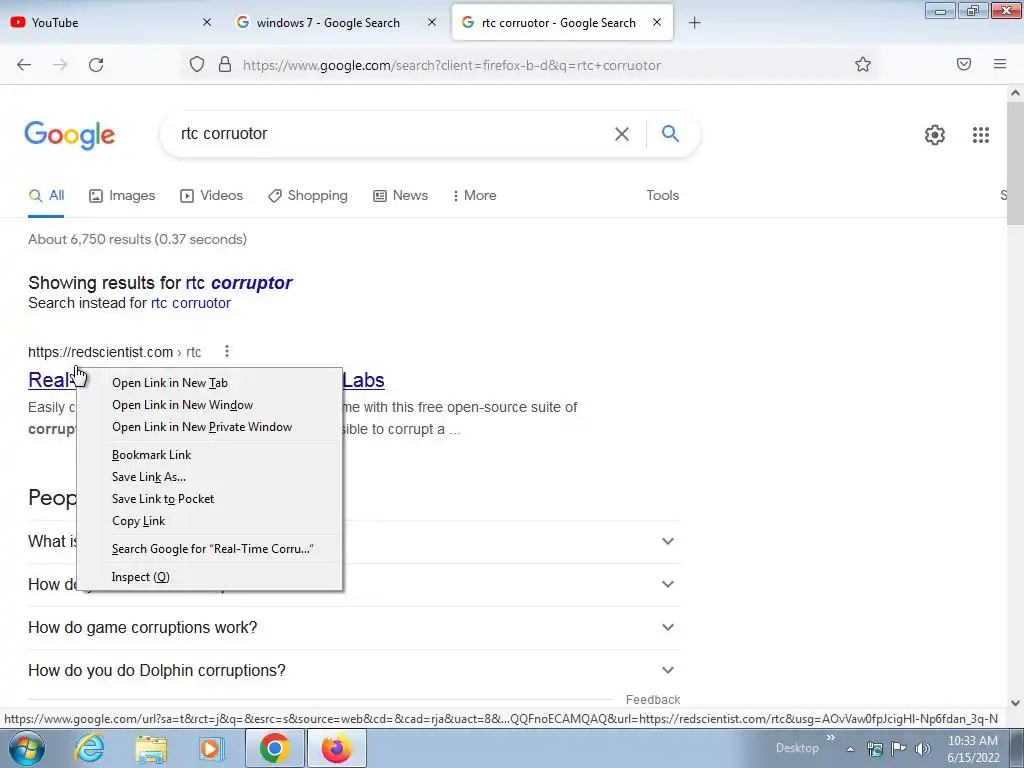Click the 'rtc corruptor' corrected link
The image size is (1024, 768).
pos(239,283)
